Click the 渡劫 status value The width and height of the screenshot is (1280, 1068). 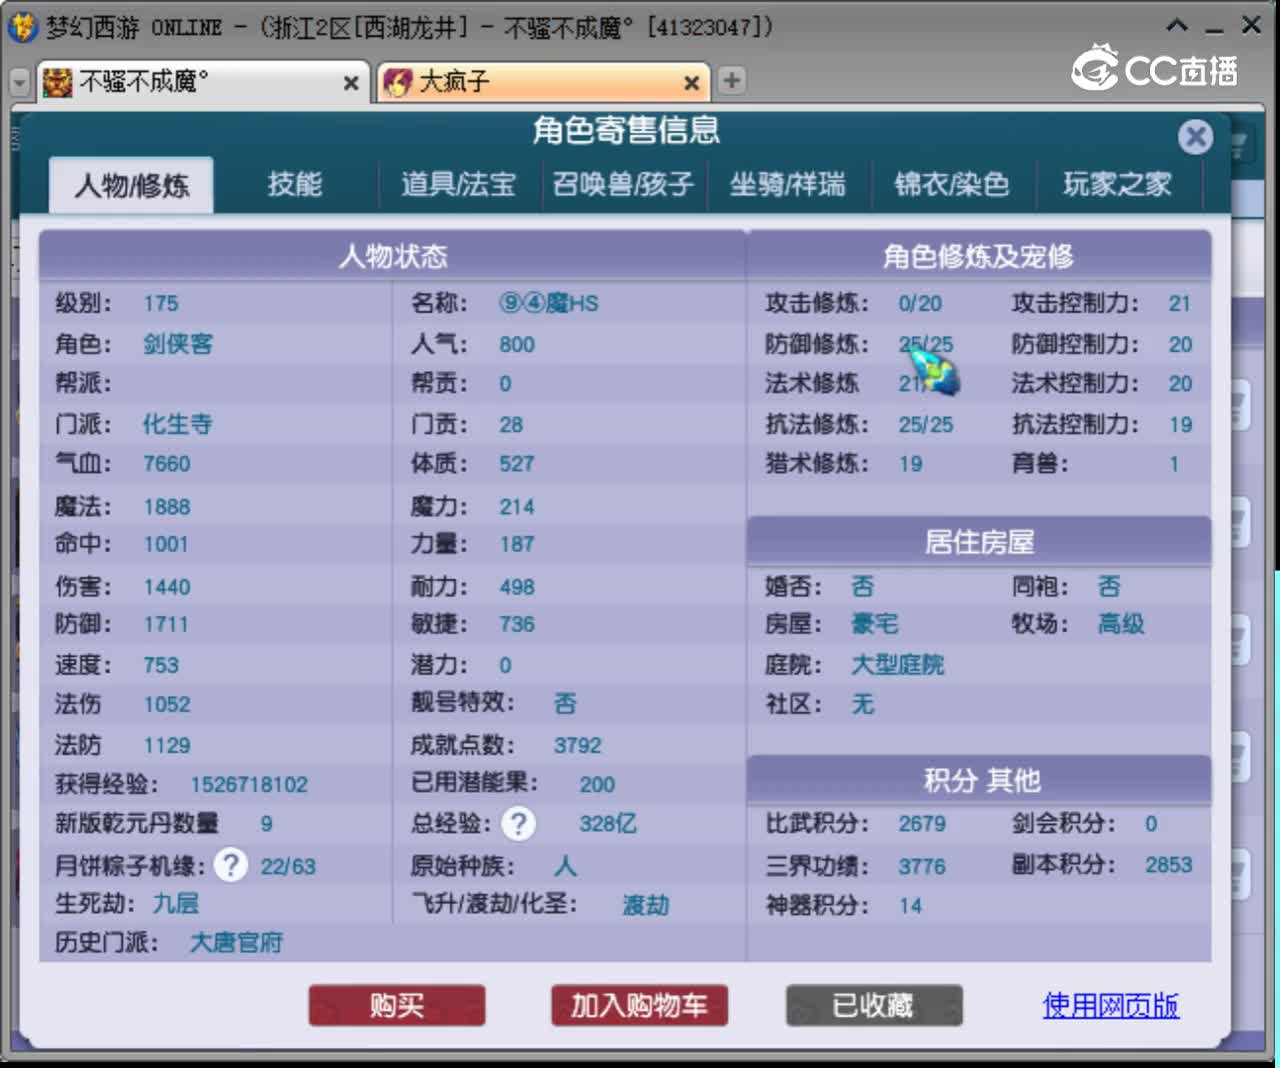click(646, 905)
